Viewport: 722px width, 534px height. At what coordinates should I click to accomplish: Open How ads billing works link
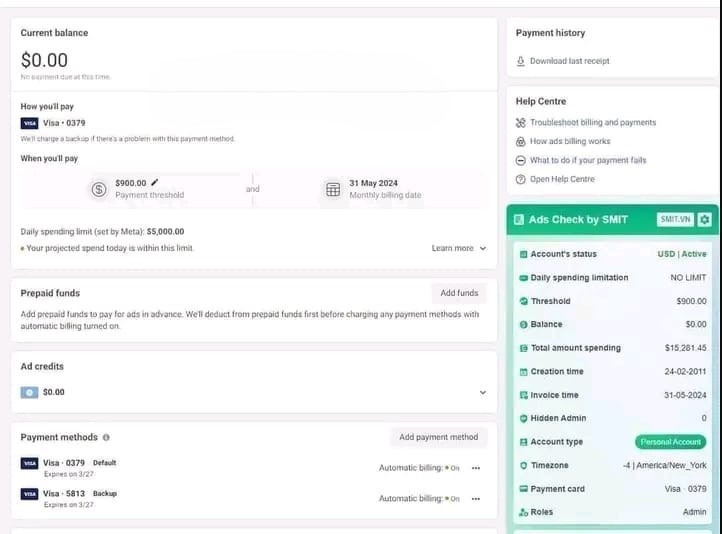[570, 142]
